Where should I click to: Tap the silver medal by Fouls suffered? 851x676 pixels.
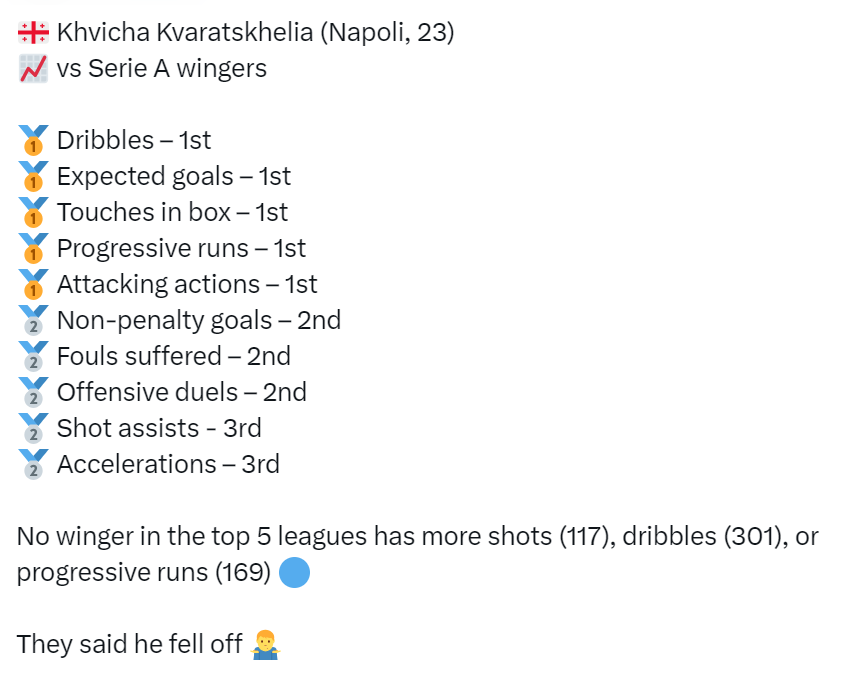(x=33, y=357)
